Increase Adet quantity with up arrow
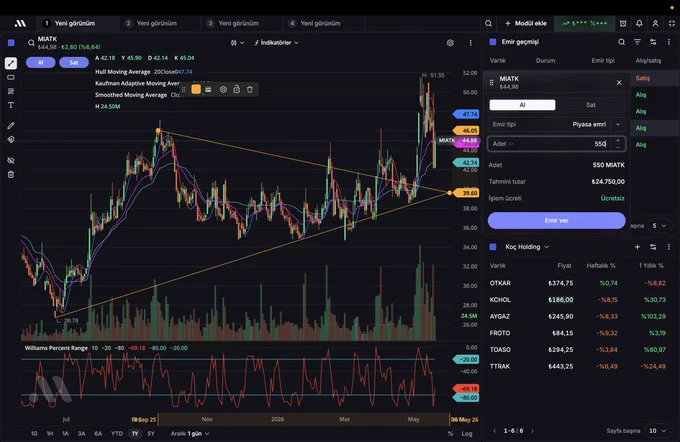Image resolution: width=680 pixels, height=442 pixels. 618,141
